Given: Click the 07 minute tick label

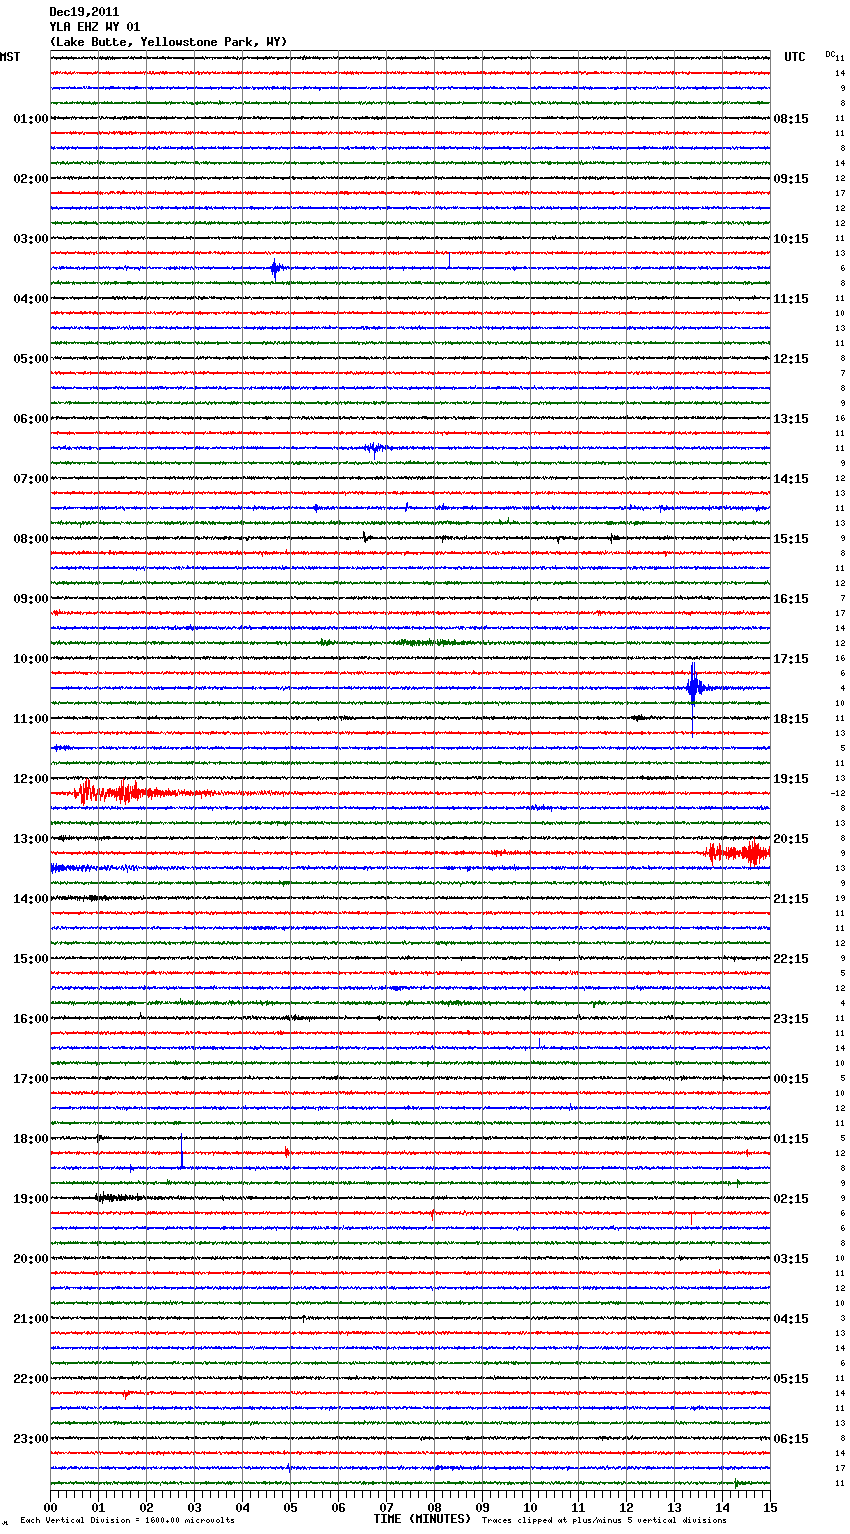Looking at the screenshot, I should [x=386, y=1507].
